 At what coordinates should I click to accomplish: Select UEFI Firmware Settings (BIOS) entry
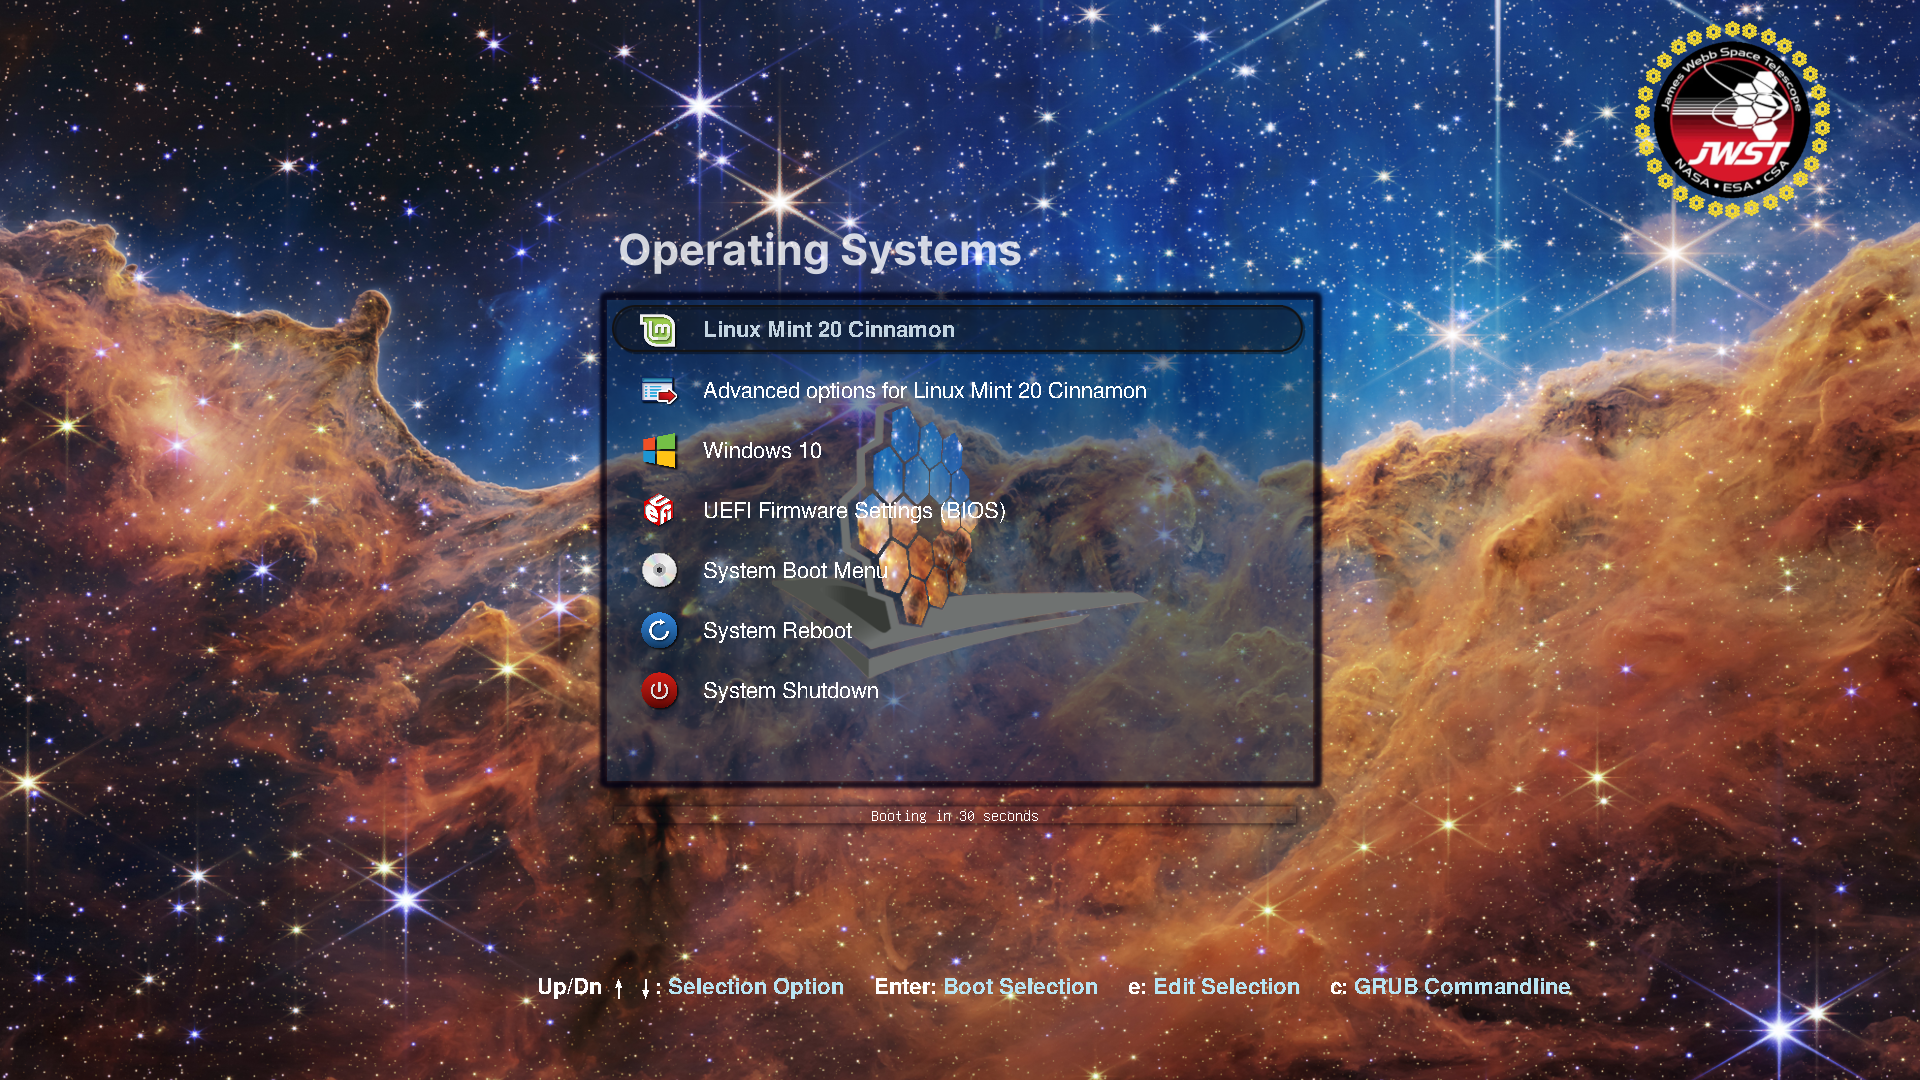pos(853,511)
